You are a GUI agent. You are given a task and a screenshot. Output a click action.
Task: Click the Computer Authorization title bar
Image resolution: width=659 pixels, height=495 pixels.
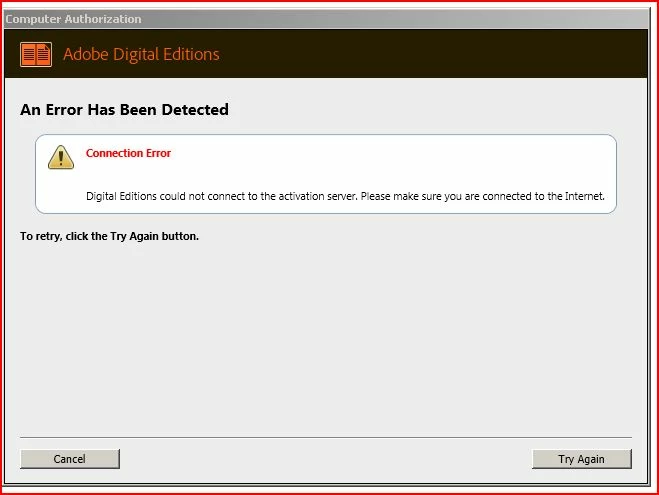326,19
